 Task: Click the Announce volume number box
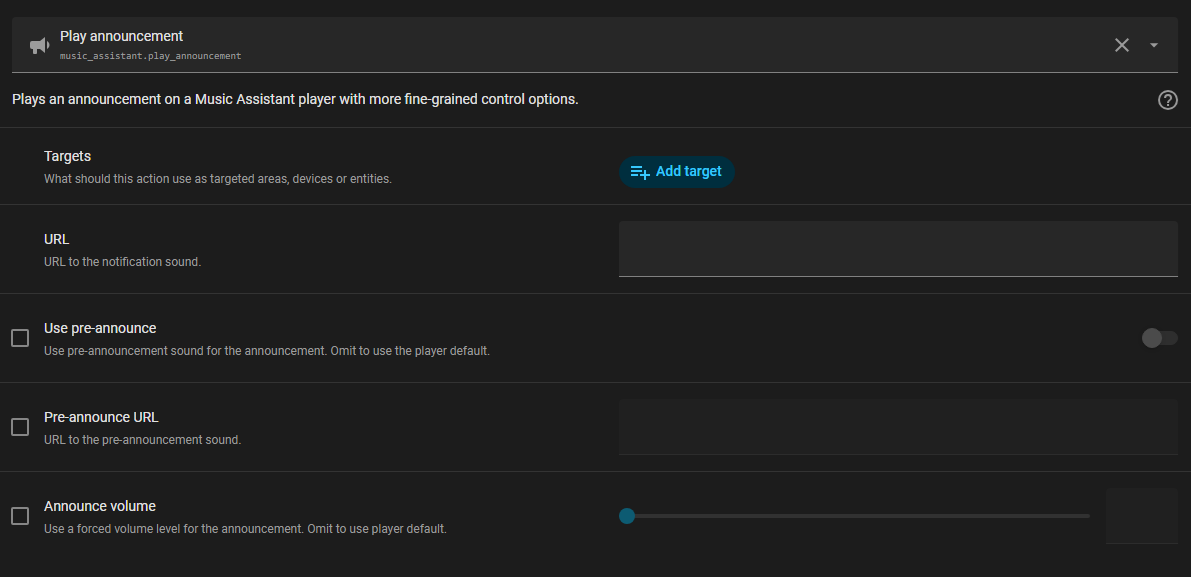coord(1141,516)
